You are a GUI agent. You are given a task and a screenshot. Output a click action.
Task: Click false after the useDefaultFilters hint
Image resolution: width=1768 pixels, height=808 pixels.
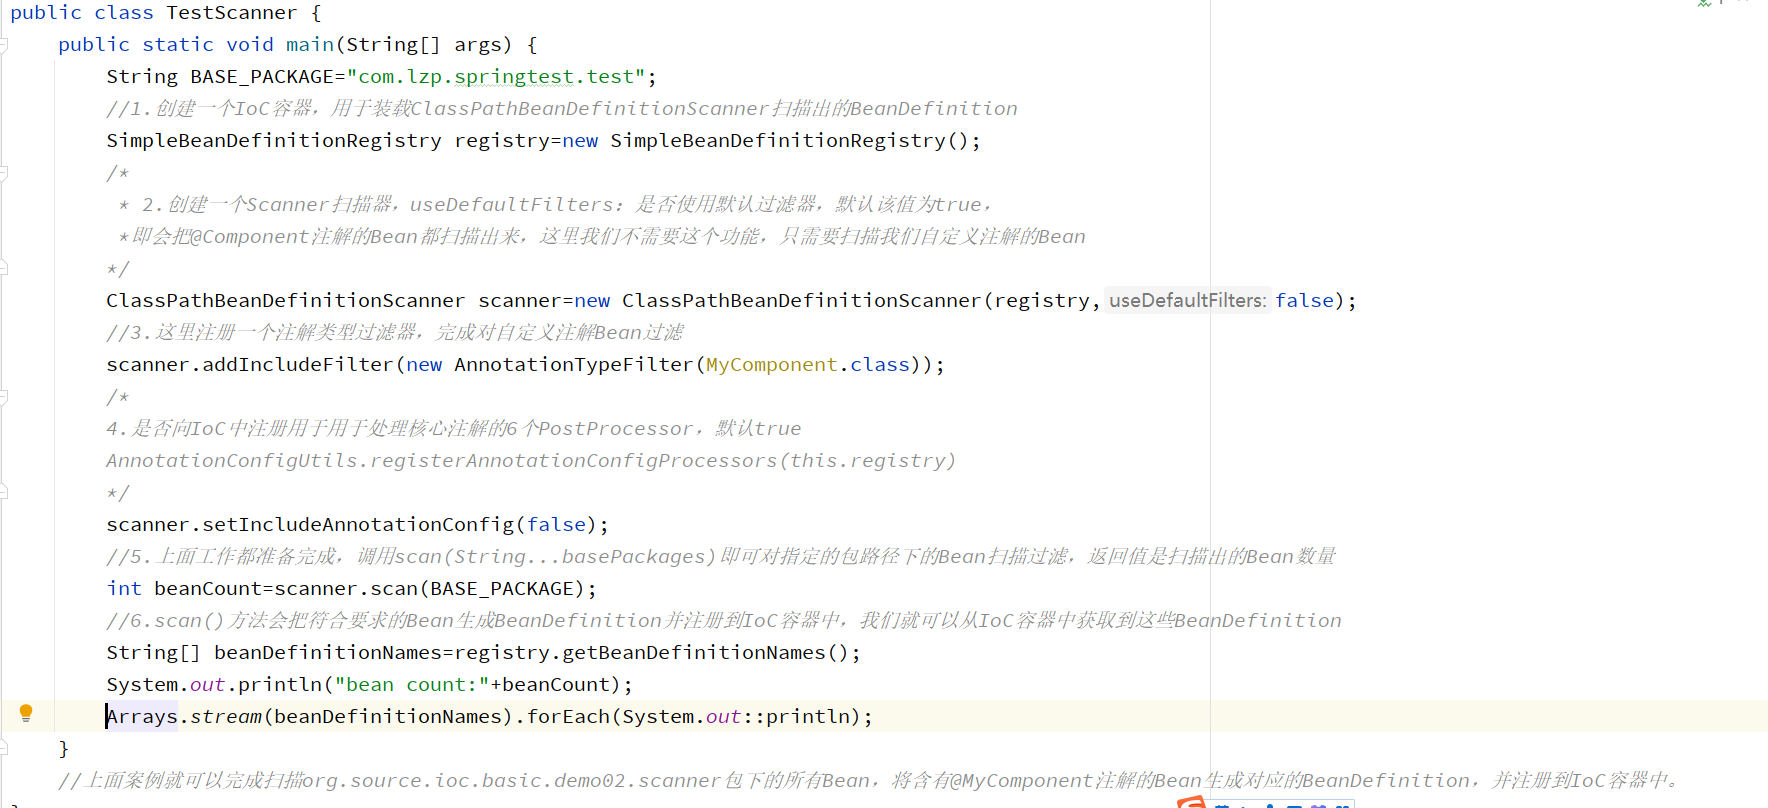[1304, 301]
